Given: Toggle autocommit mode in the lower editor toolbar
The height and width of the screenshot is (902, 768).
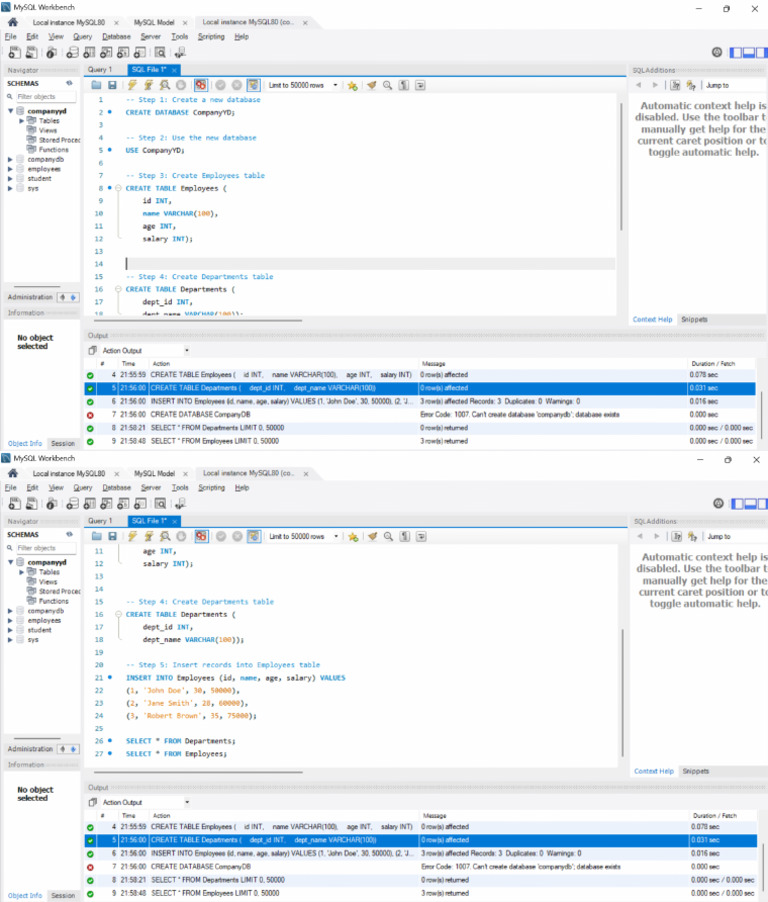Looking at the screenshot, I should 254,536.
